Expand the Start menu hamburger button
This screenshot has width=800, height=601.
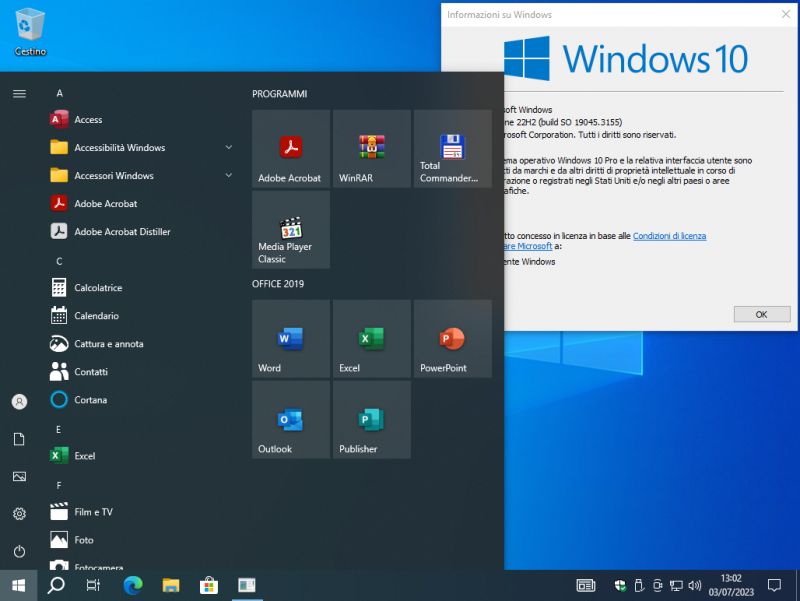(x=19, y=93)
